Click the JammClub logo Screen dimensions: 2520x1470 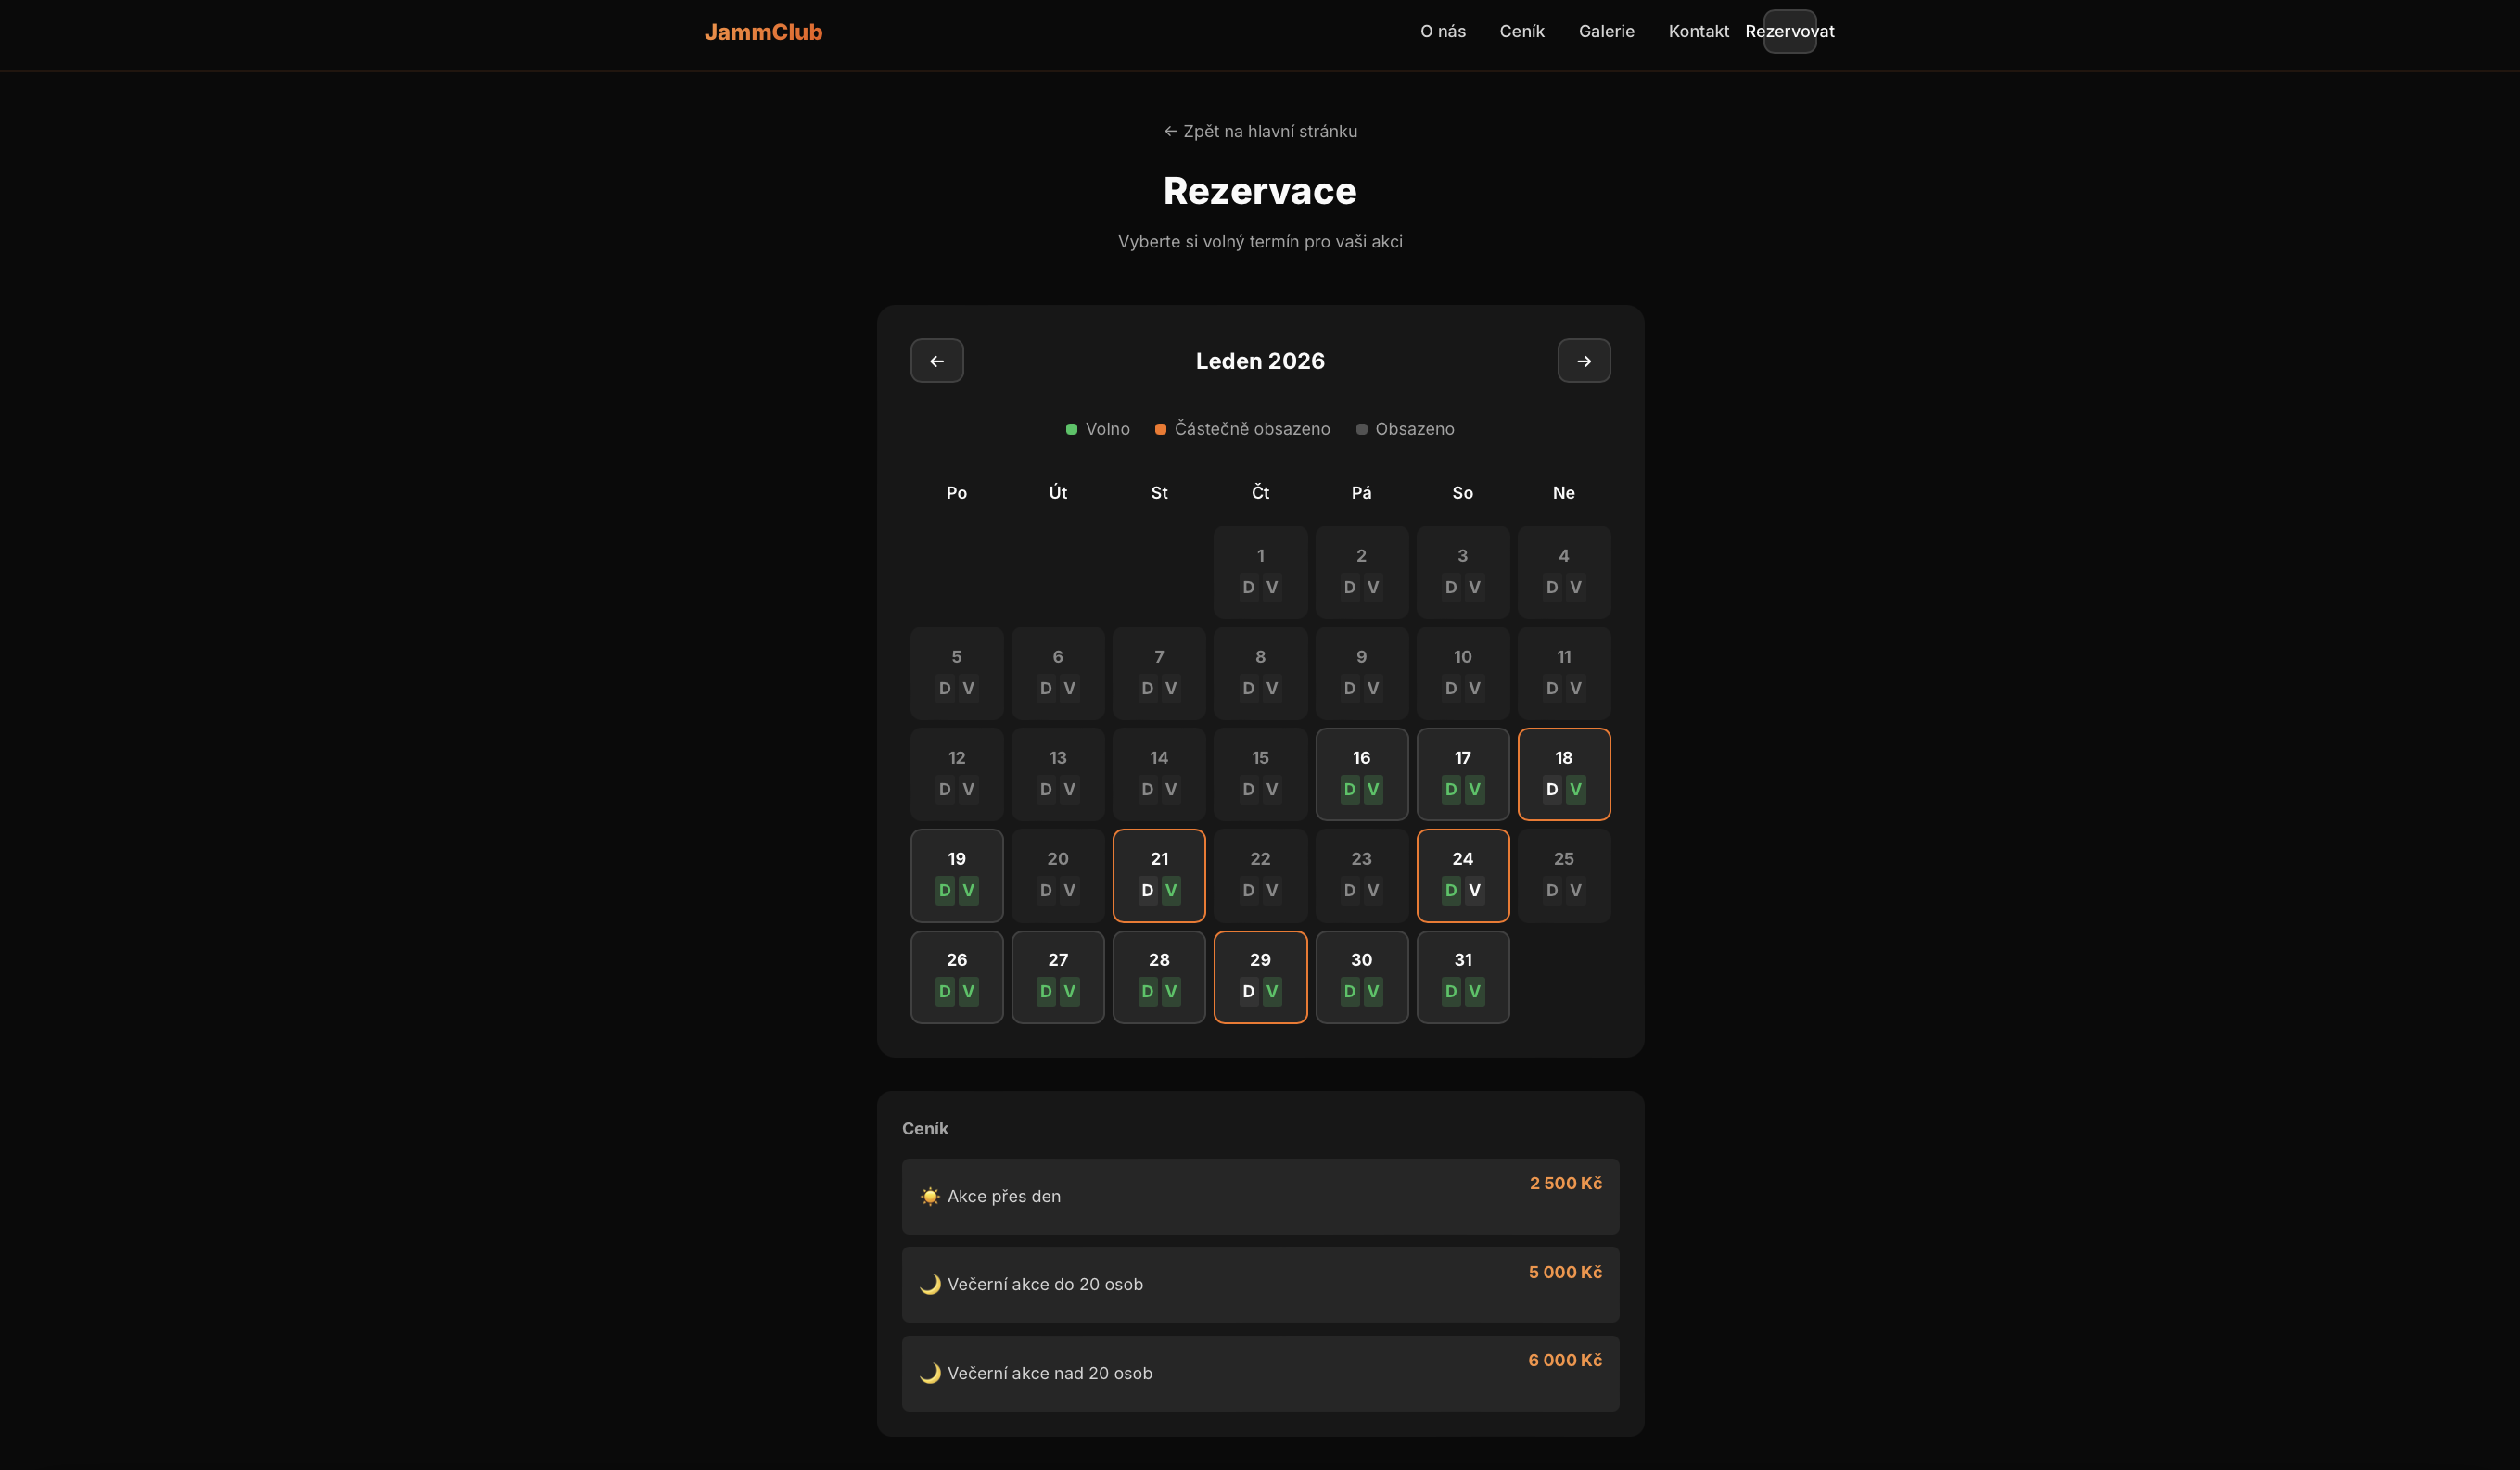click(763, 32)
